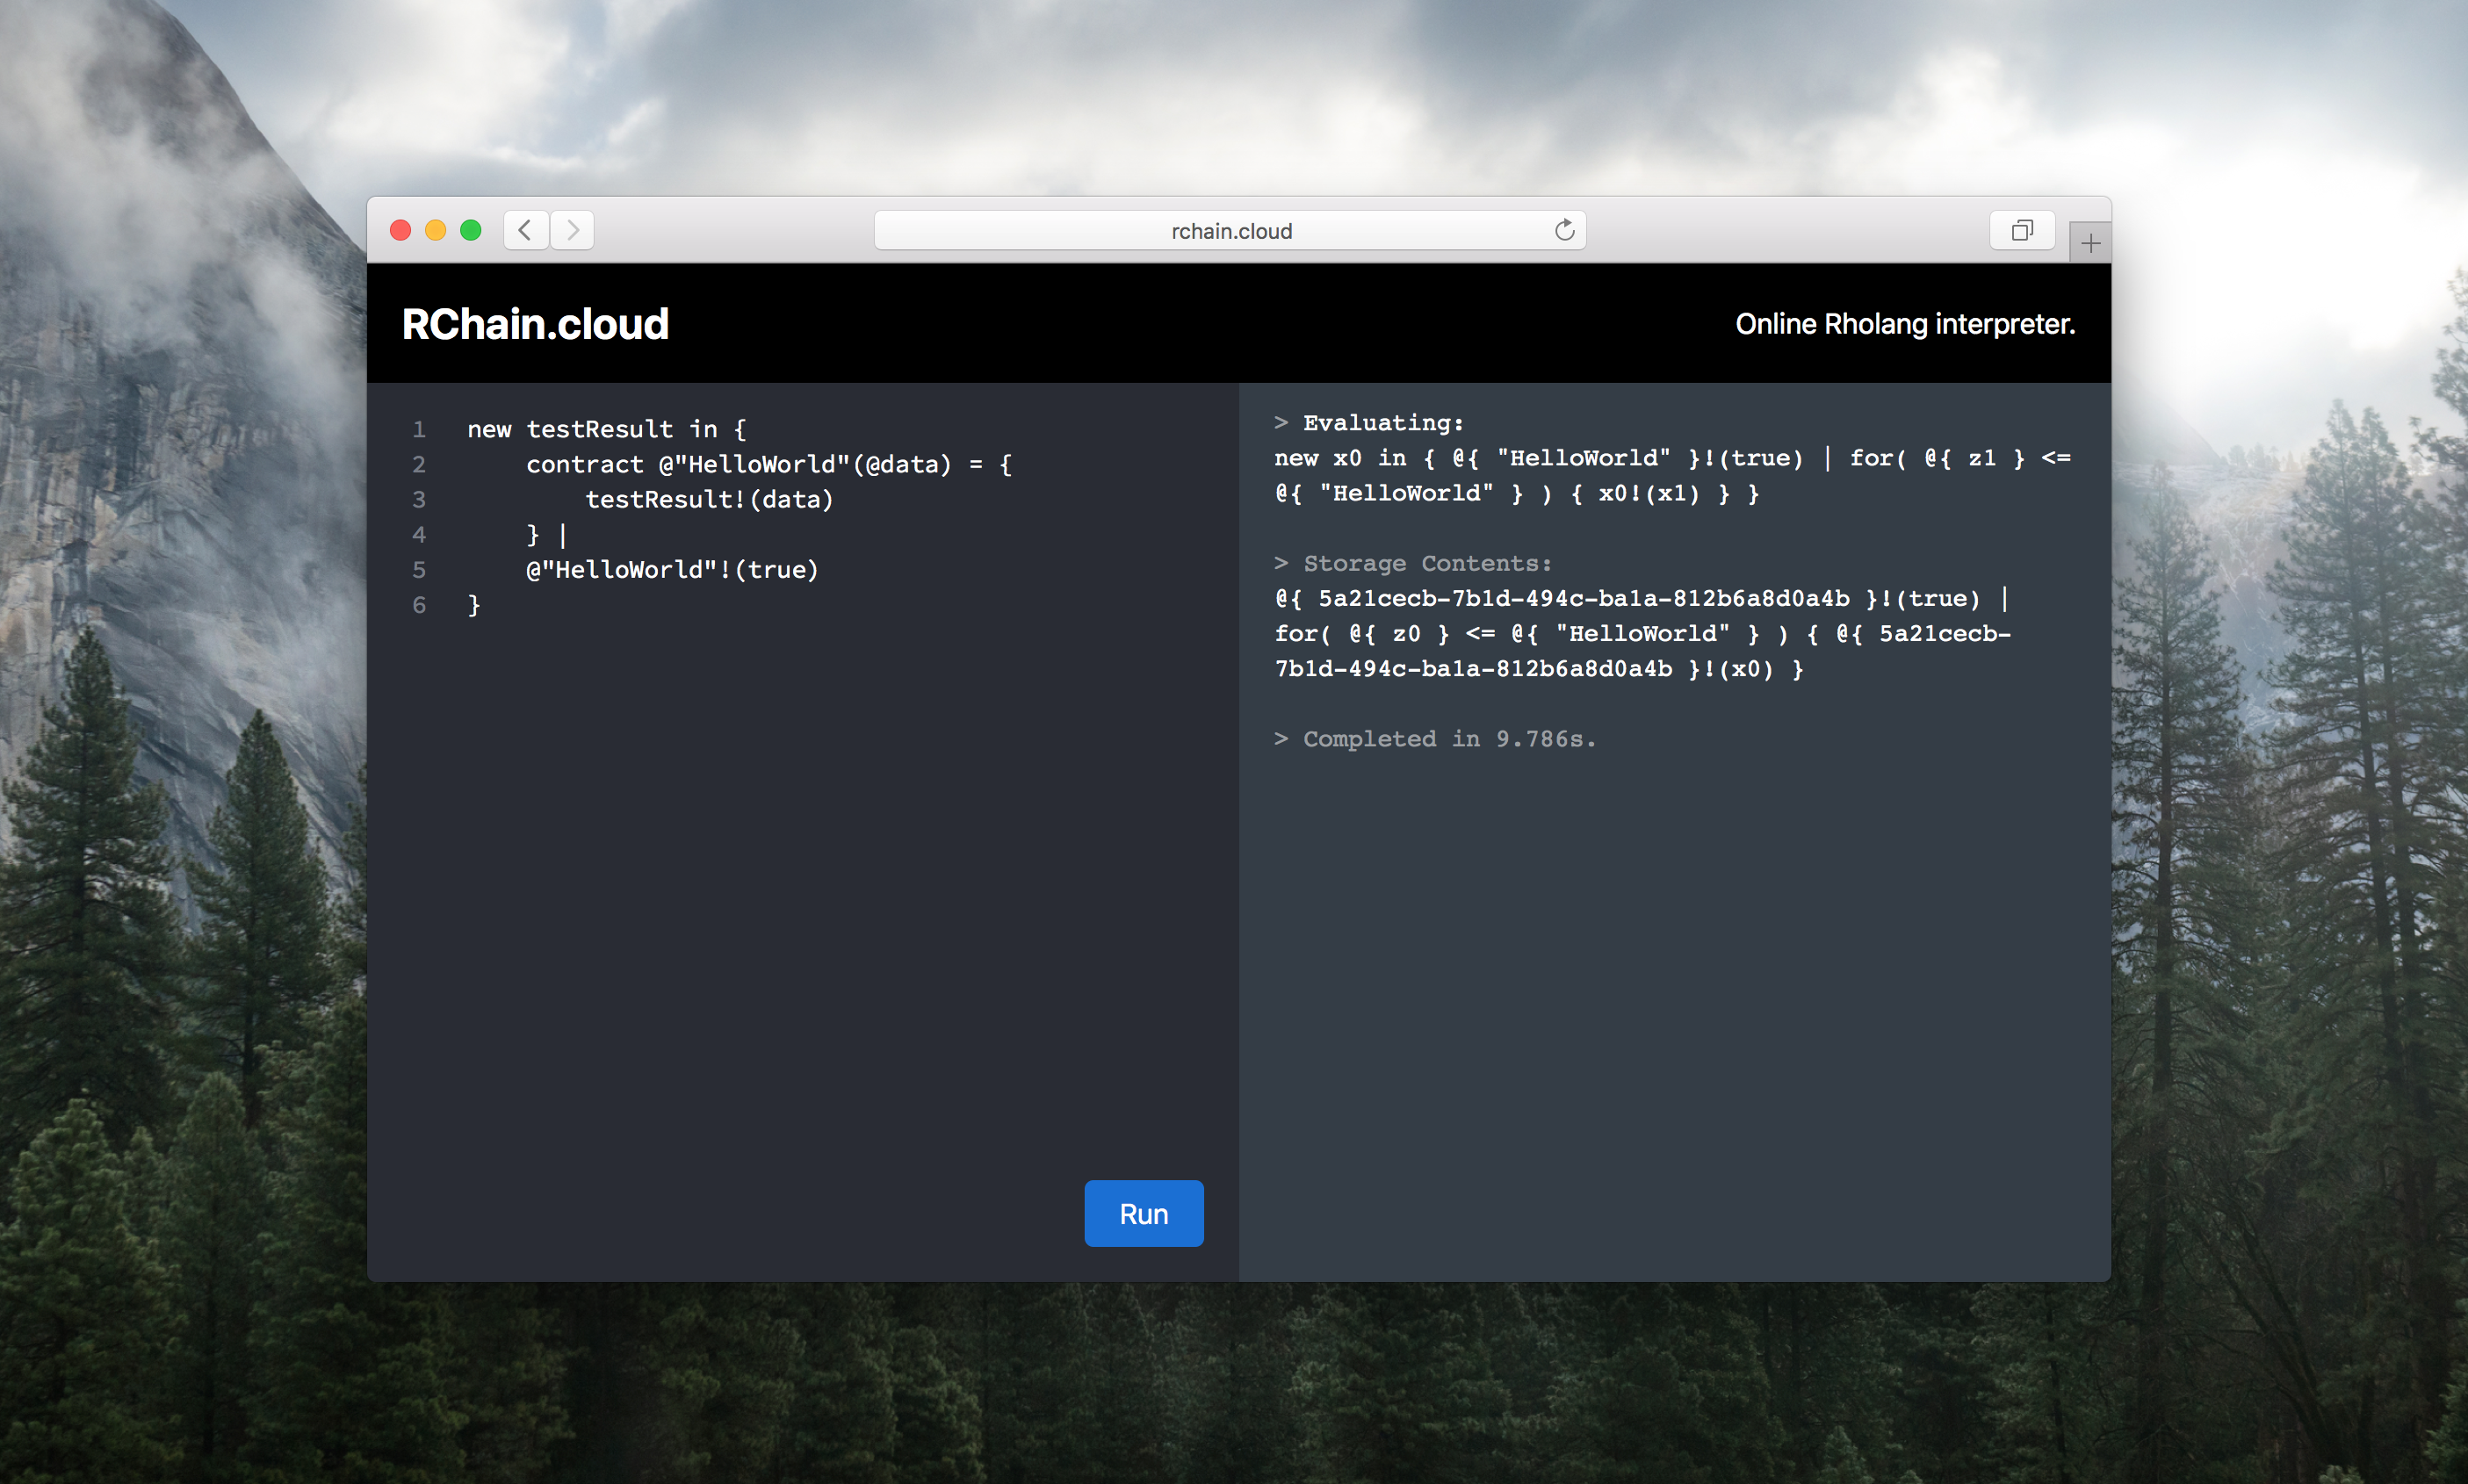The height and width of the screenshot is (1484, 2468).
Task: Minimize window with the yellow dot
Action: pos(435,231)
